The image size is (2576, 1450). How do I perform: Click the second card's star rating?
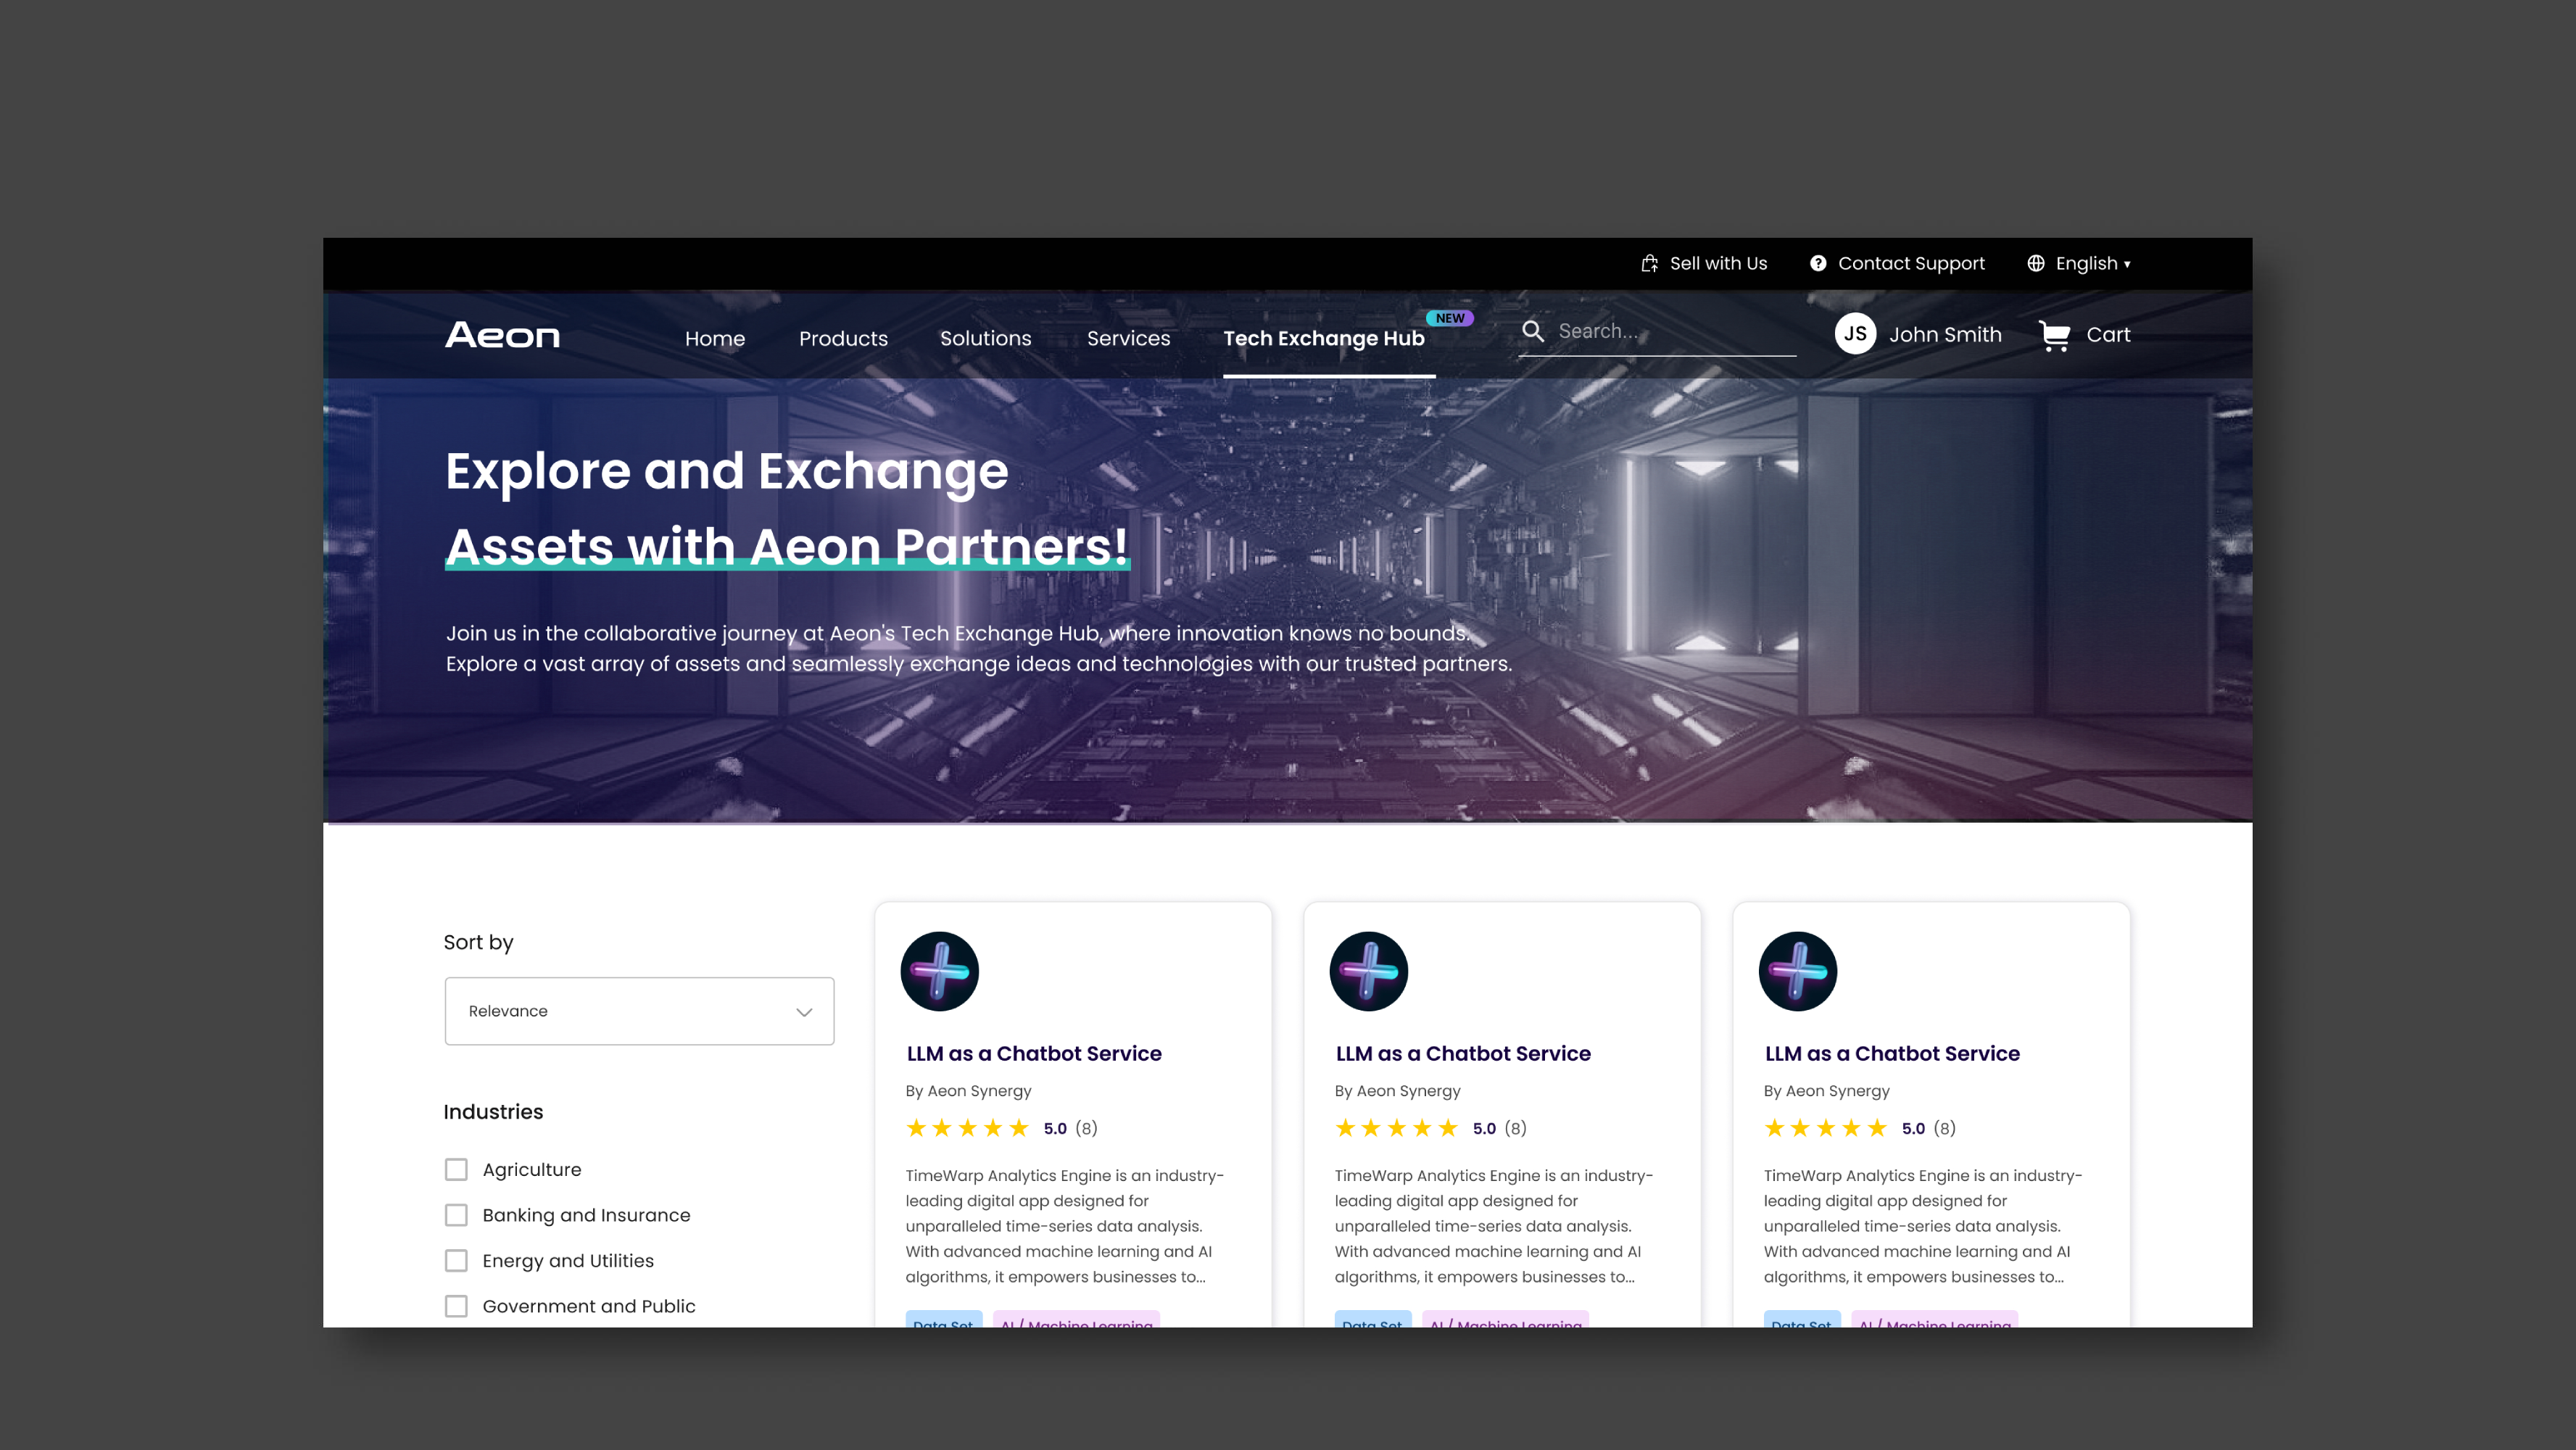[1396, 1128]
